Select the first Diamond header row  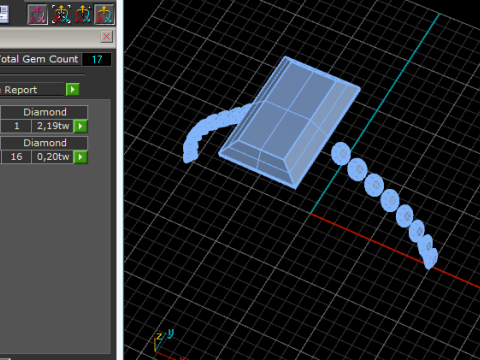tap(44, 112)
